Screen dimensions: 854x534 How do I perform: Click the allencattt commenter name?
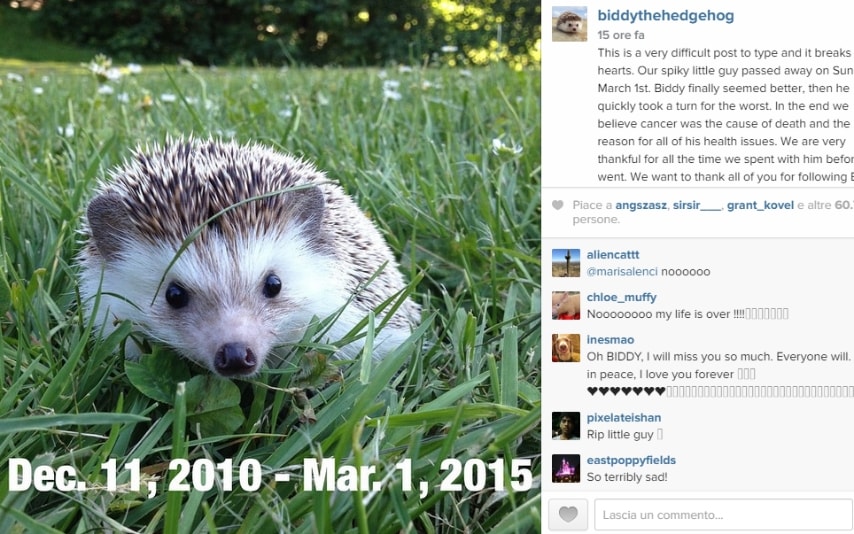coord(613,254)
